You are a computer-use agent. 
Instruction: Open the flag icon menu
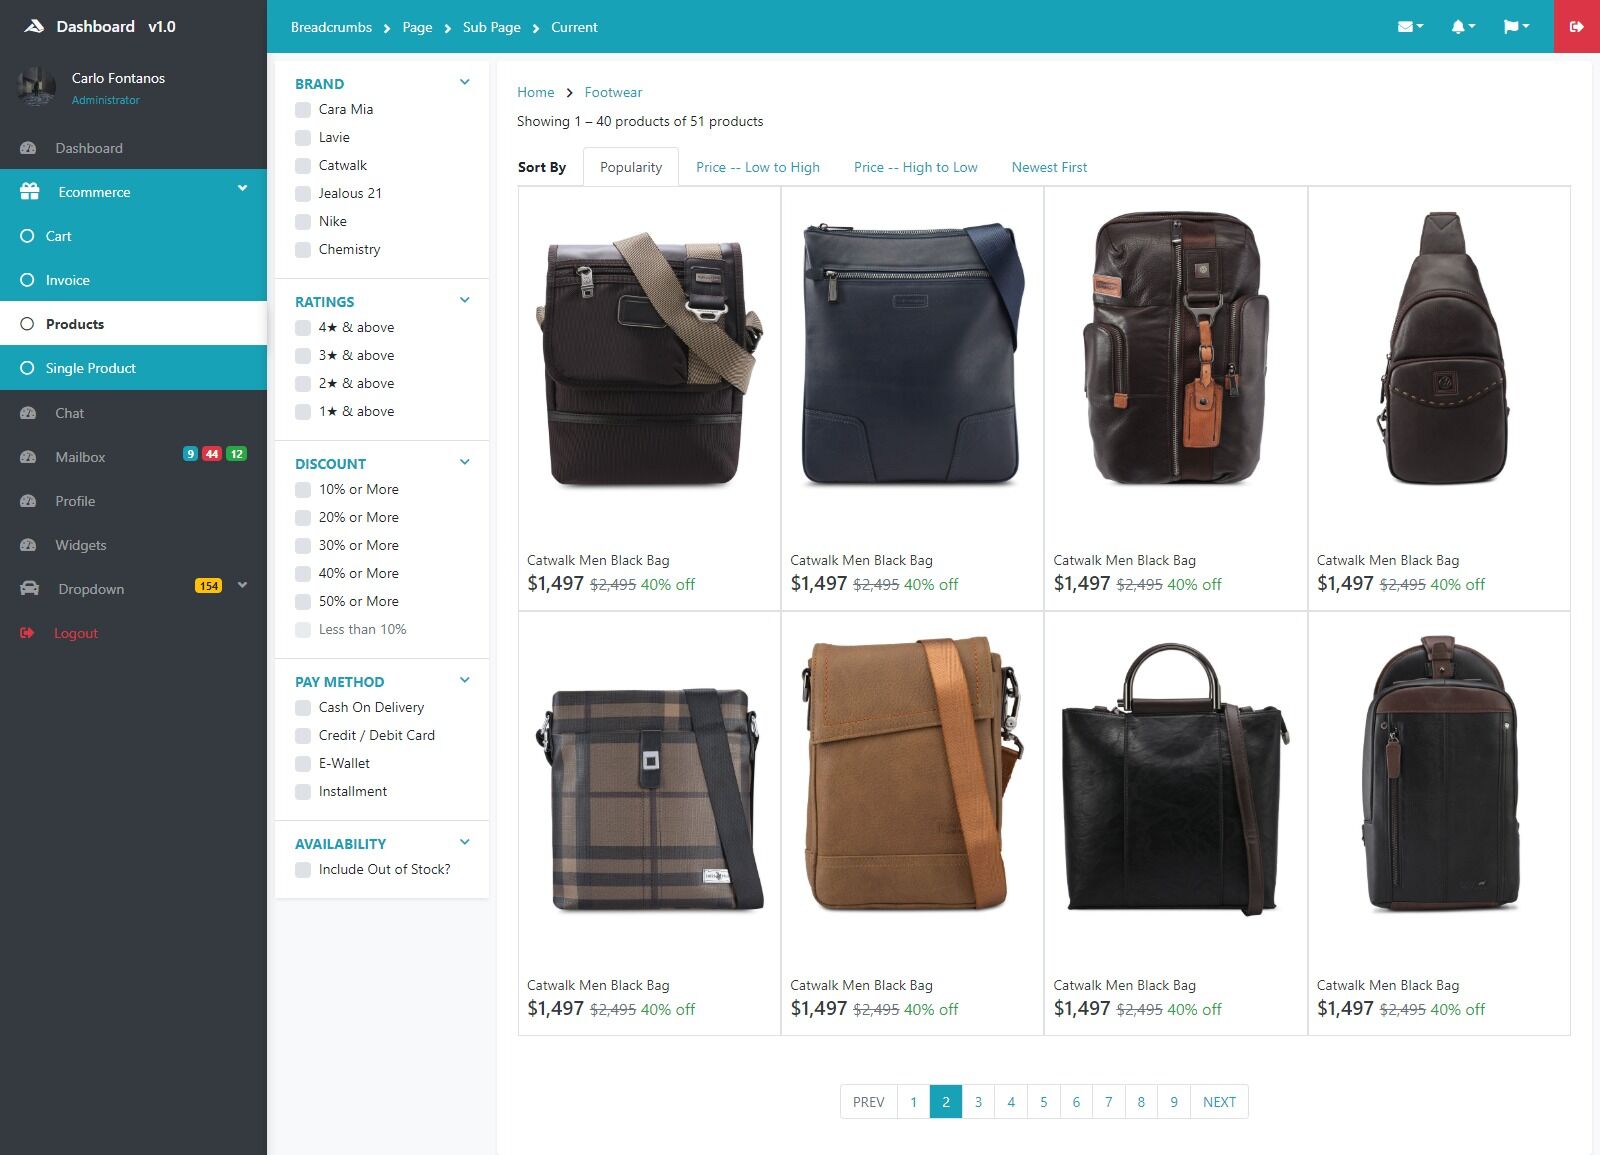1516,27
